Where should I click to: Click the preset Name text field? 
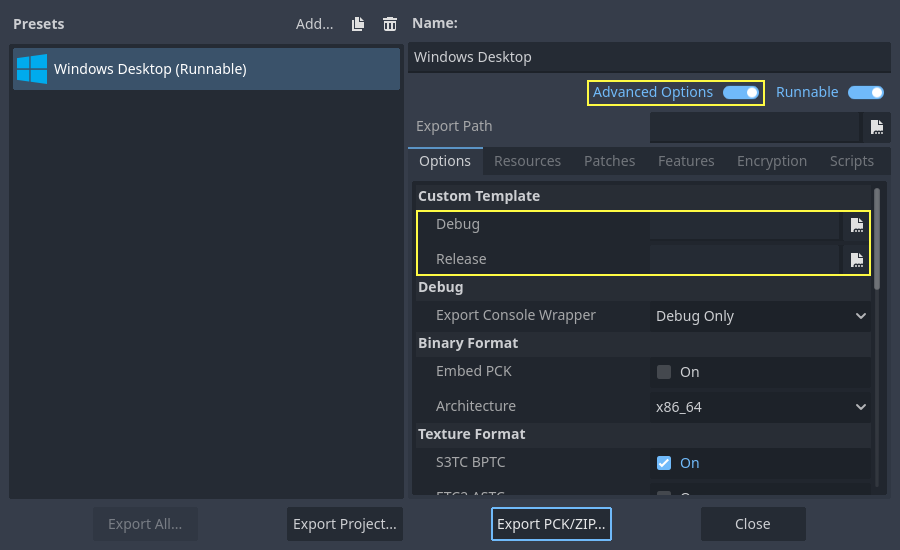click(x=649, y=57)
